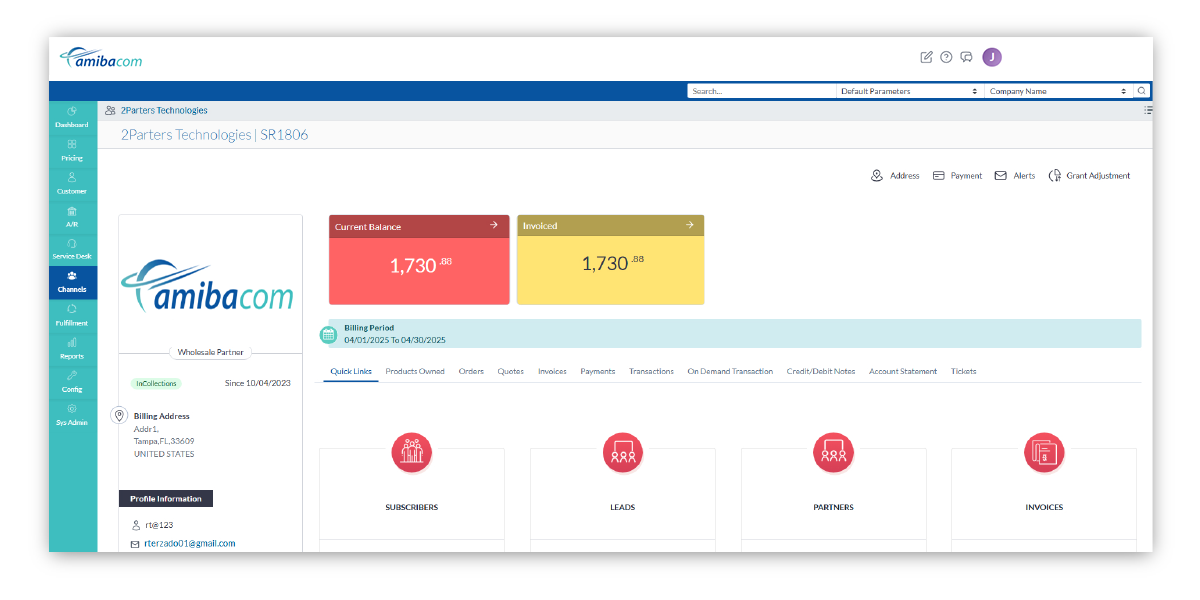Click the LEADS card label
The height and width of the screenshot is (600, 1200).
pos(623,508)
